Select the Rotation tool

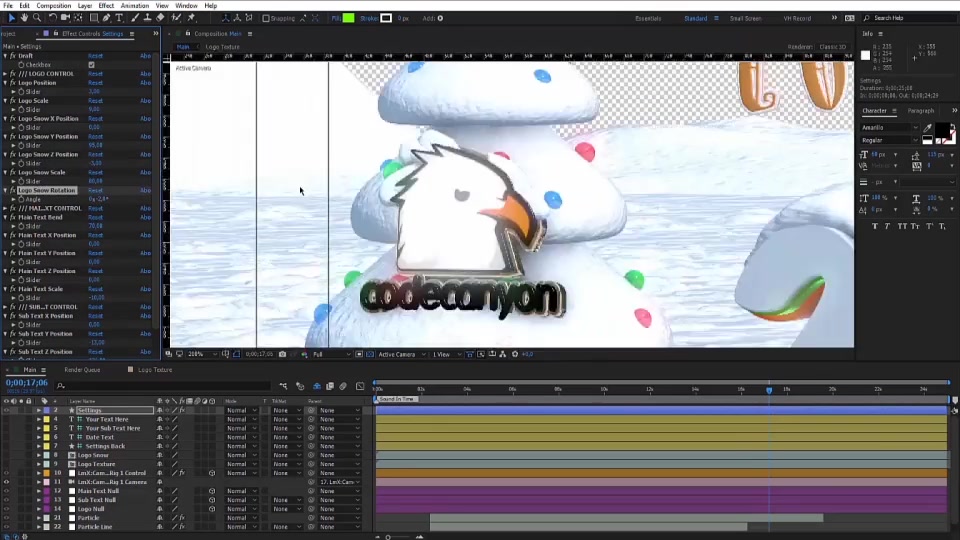(52, 18)
